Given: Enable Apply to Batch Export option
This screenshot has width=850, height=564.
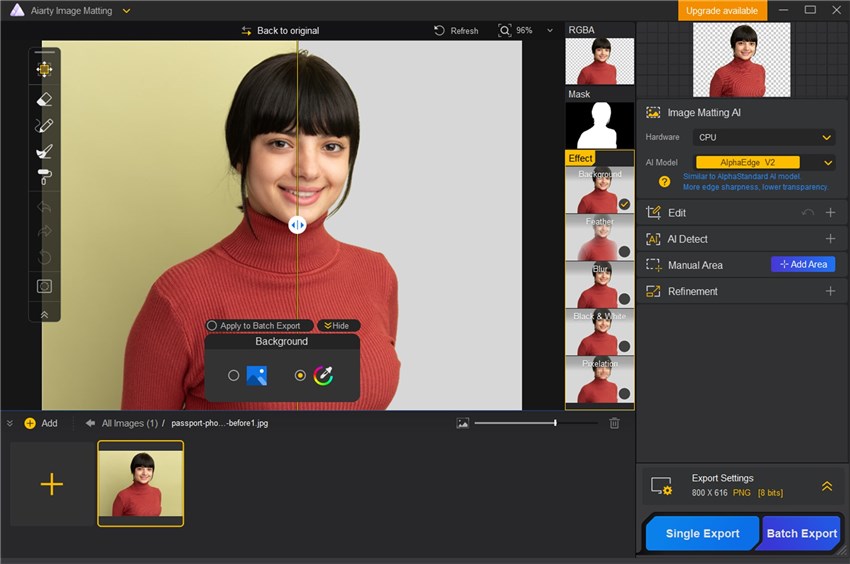Looking at the screenshot, I should tap(212, 325).
